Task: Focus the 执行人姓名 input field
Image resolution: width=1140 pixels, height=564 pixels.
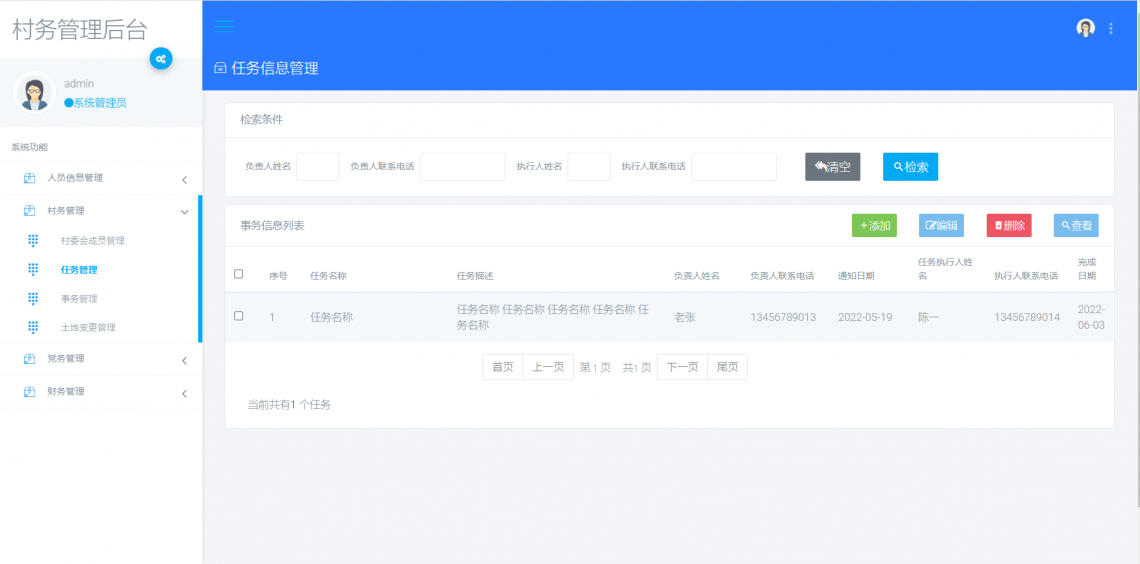Action: coord(589,166)
